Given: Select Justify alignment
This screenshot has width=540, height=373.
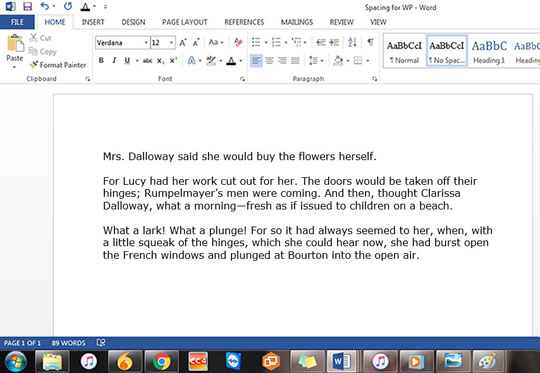Looking at the screenshot, I should 295,61.
